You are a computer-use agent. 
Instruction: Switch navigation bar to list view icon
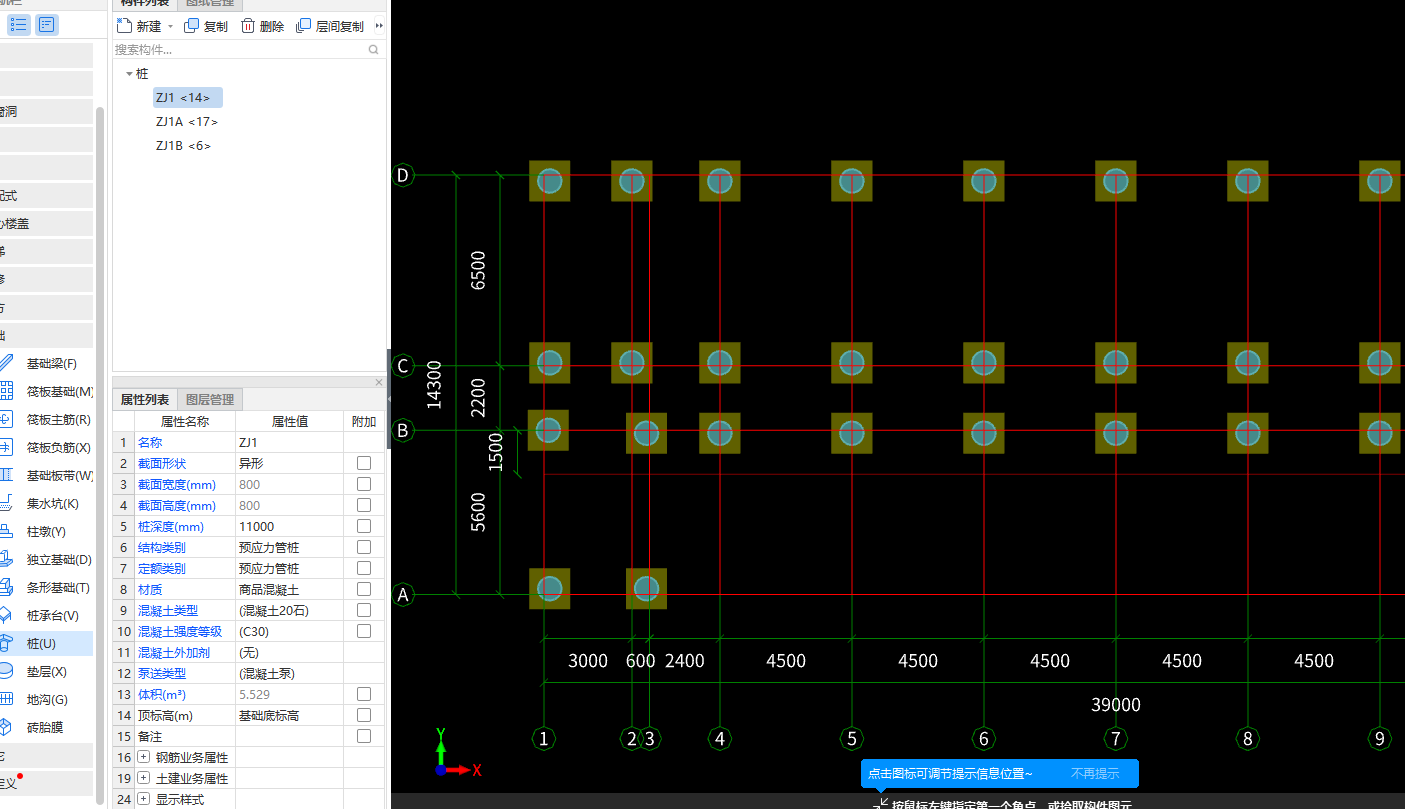(18, 25)
